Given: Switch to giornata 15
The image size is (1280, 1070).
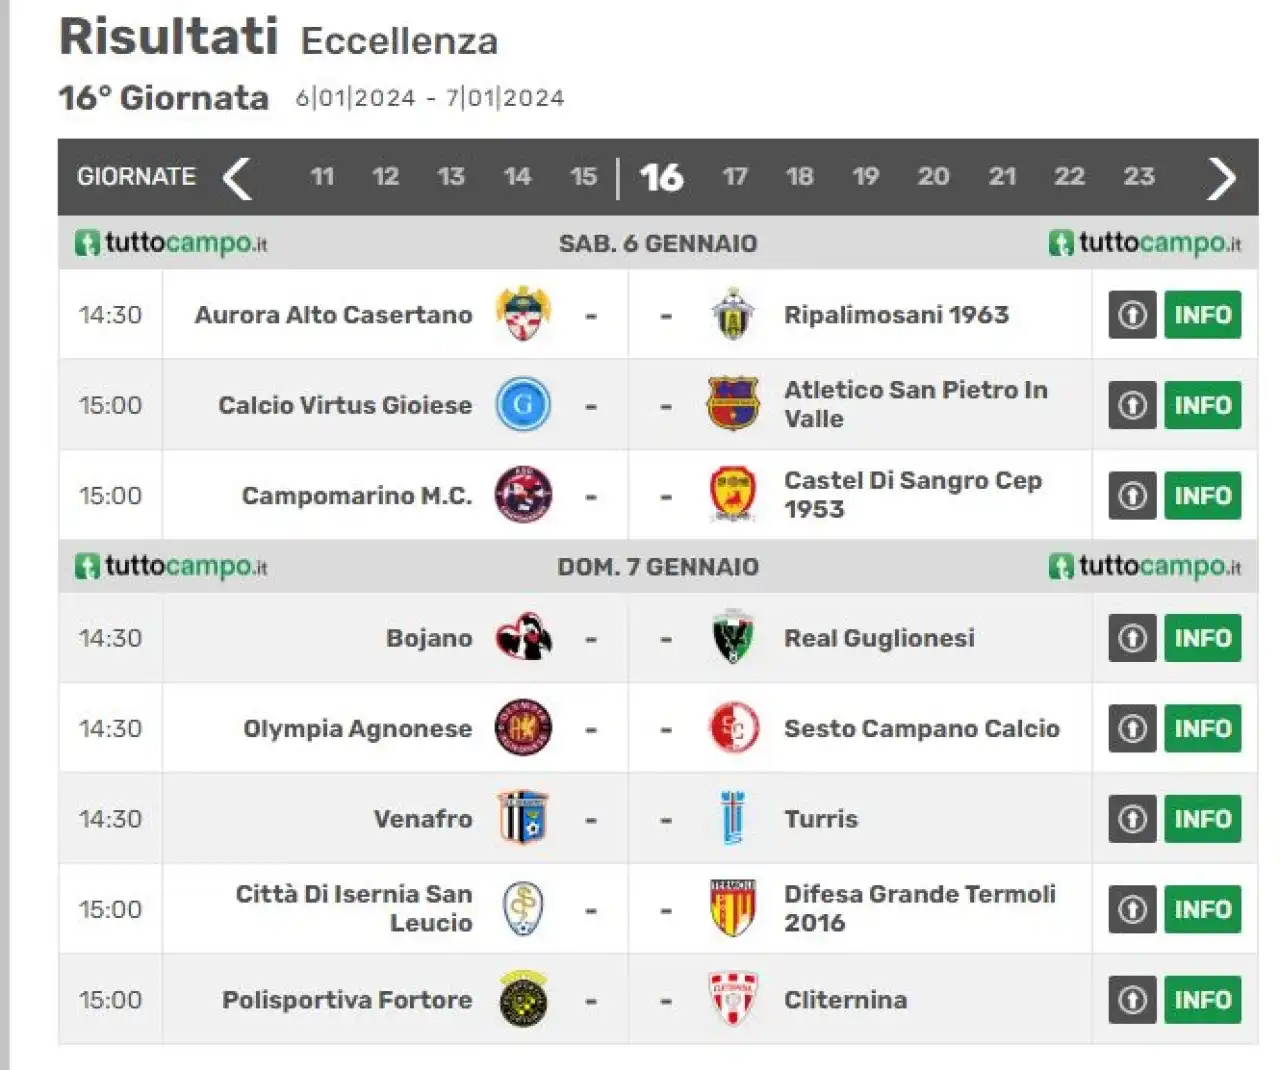Looking at the screenshot, I should coord(583,177).
